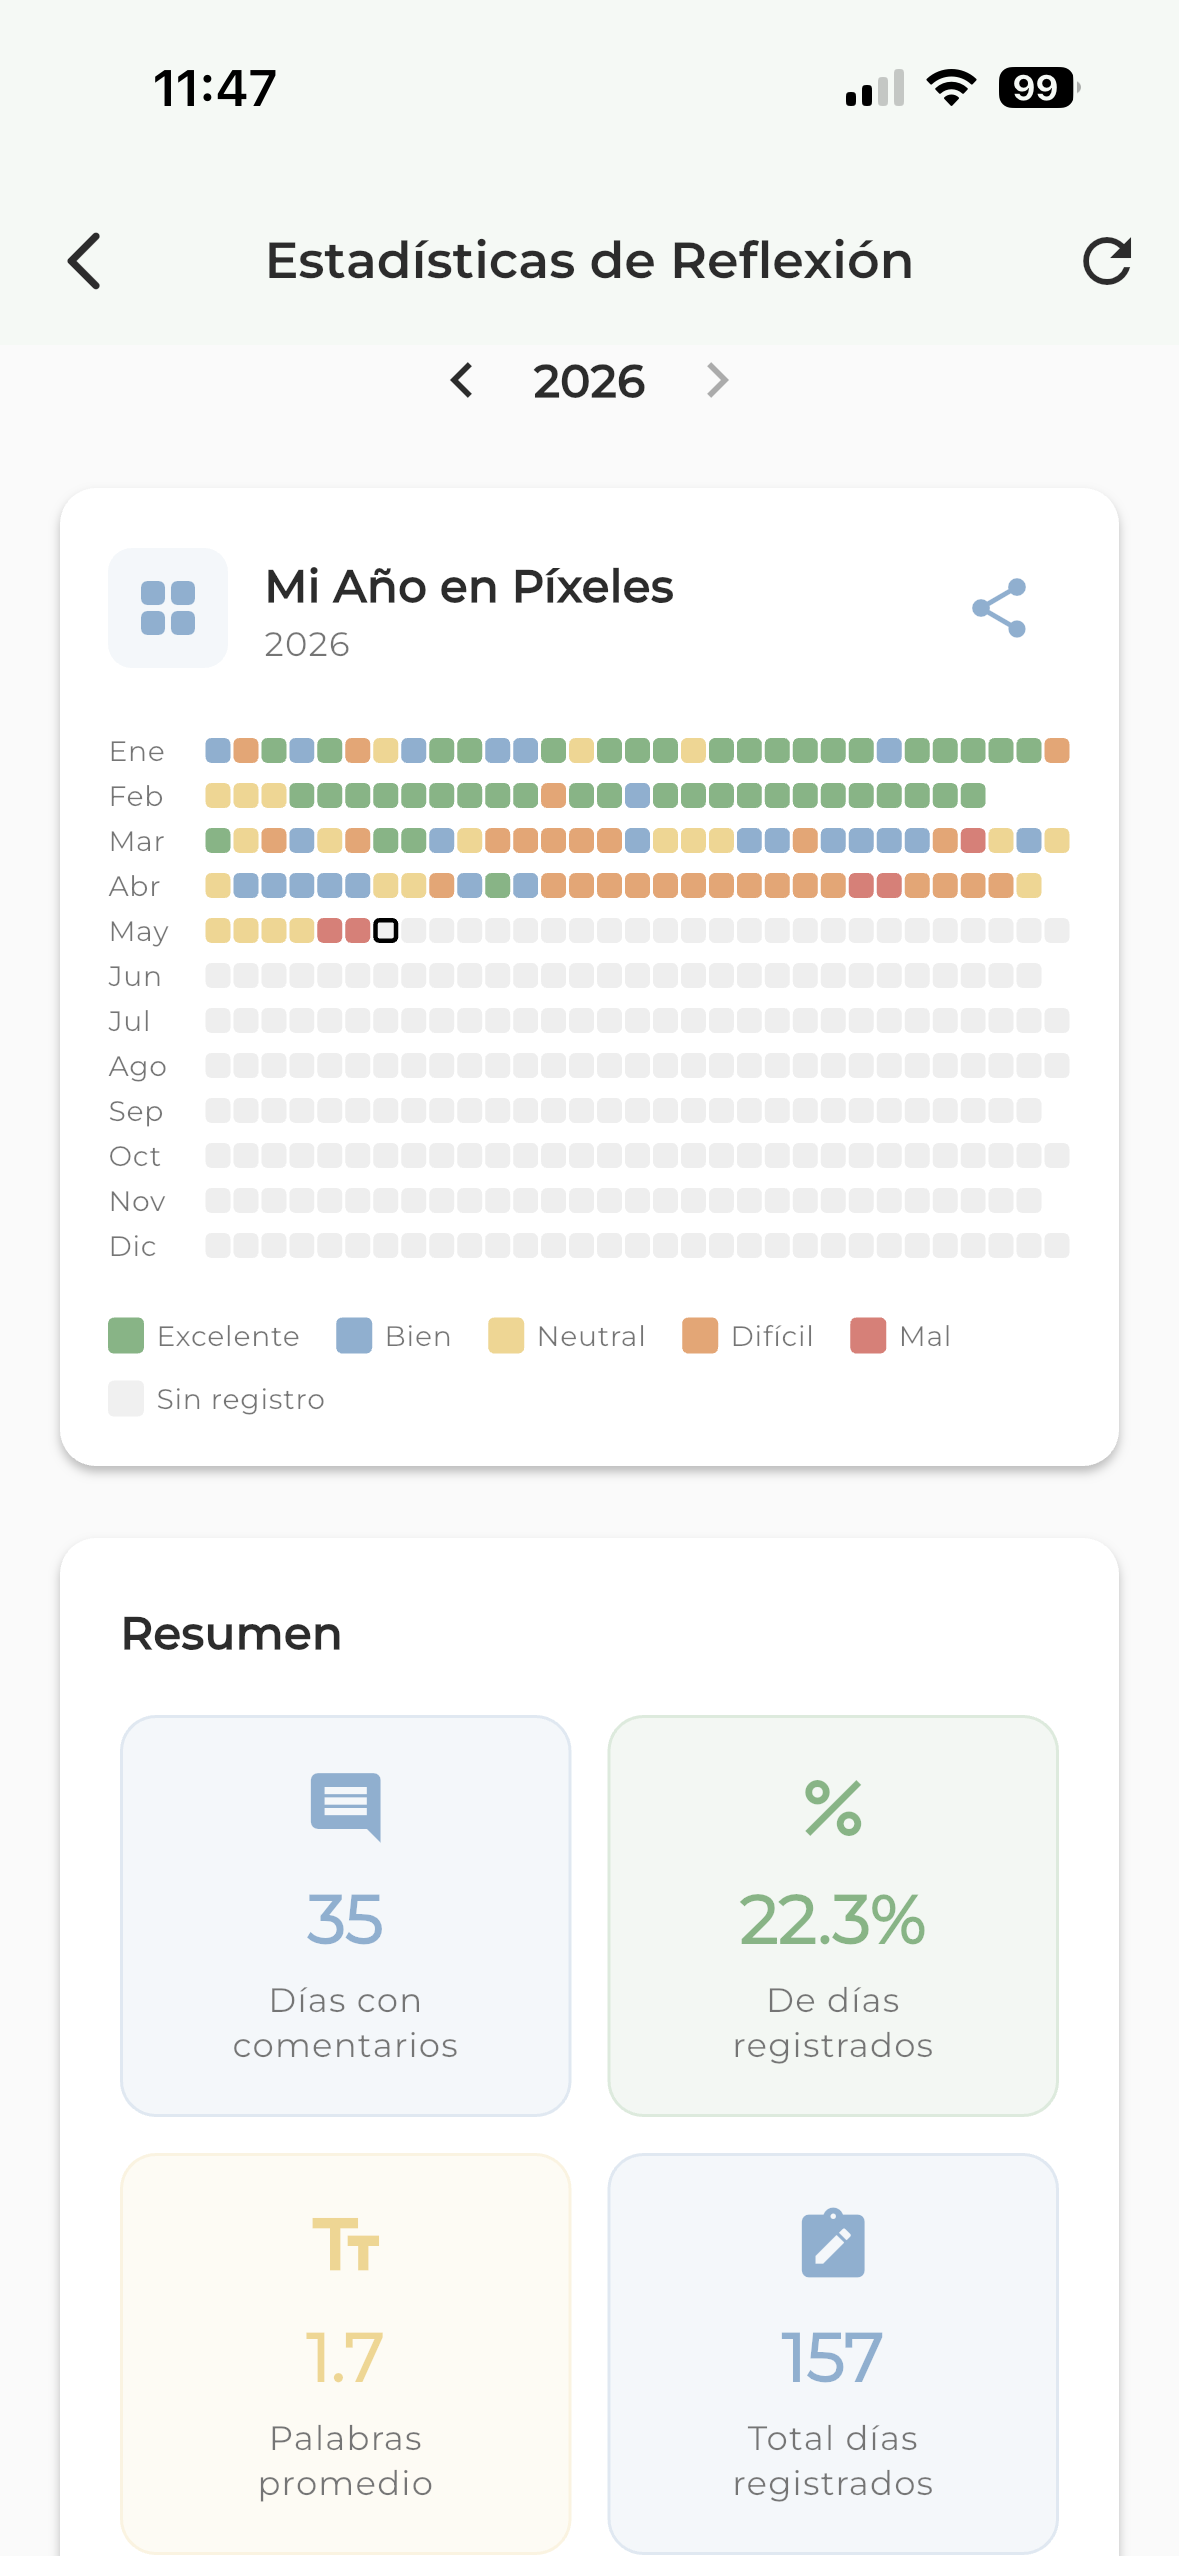This screenshot has width=1179, height=2556.
Task: Tap the back arrow in header
Action: pyautogui.click(x=84, y=261)
